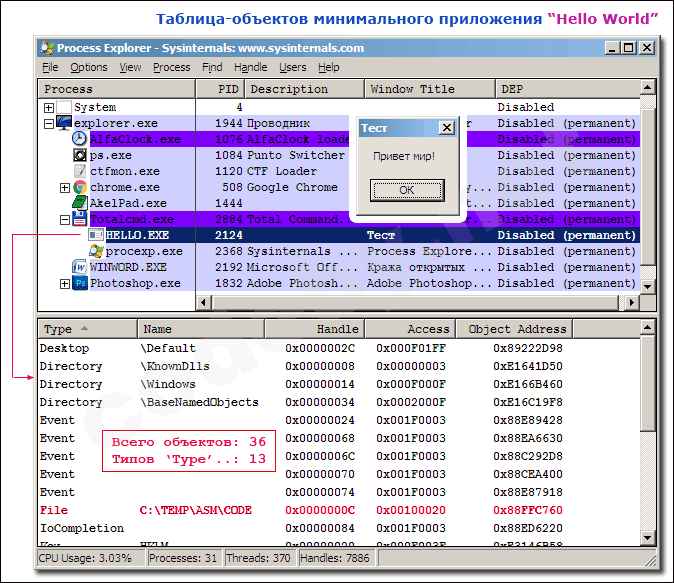Click the Totalcmd.exe floppy disk icon

click(x=80, y=219)
